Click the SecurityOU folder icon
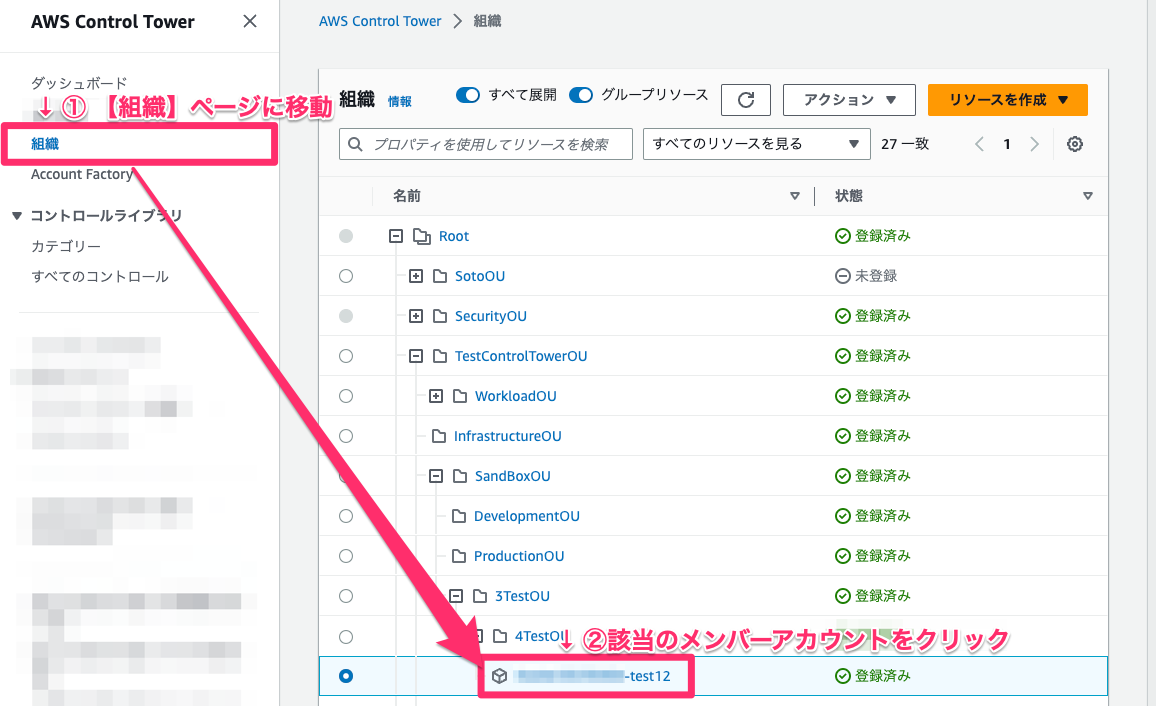The image size is (1156, 706). 440,315
